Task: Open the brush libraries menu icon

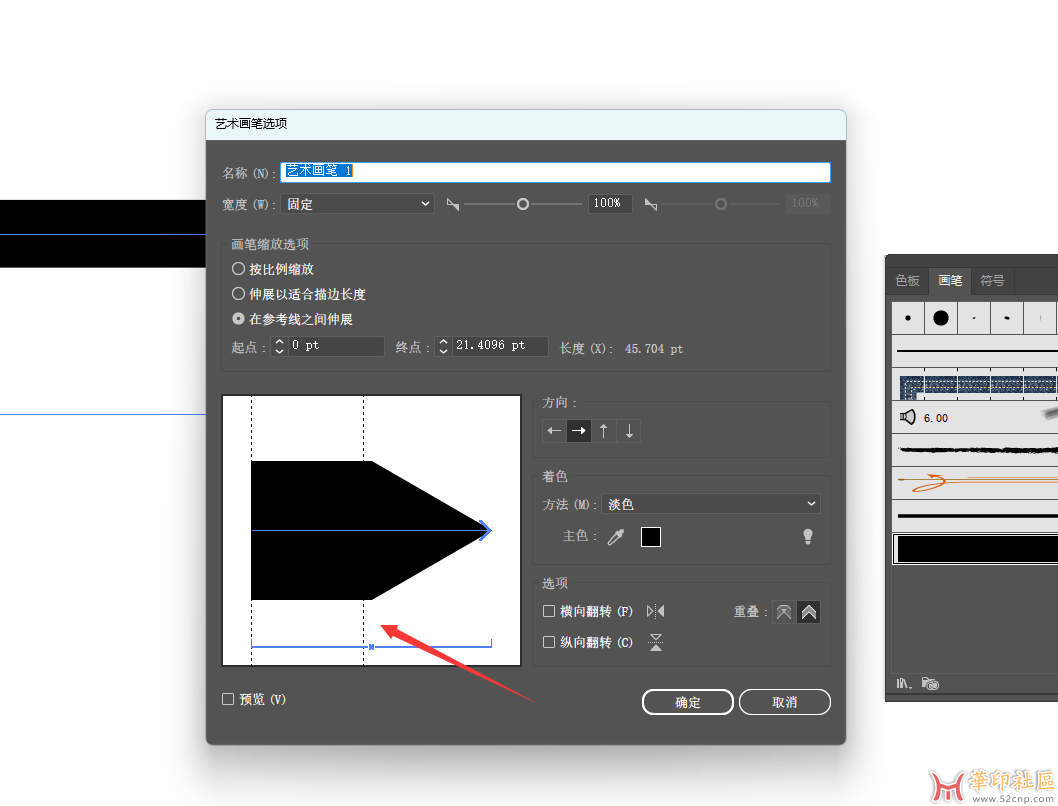Action: (x=904, y=684)
